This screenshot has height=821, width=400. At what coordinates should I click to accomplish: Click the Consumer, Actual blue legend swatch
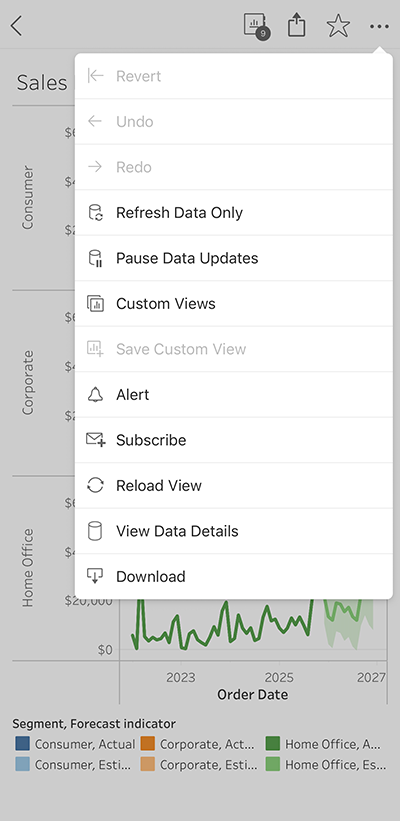pos(23,744)
